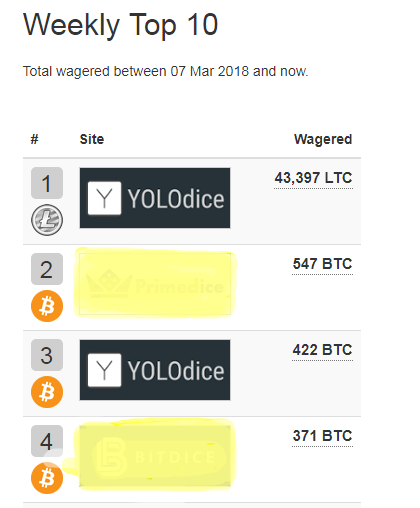Click the Litecoin coin icon in row 1
This screenshot has width=420, height=508.
click(47, 220)
